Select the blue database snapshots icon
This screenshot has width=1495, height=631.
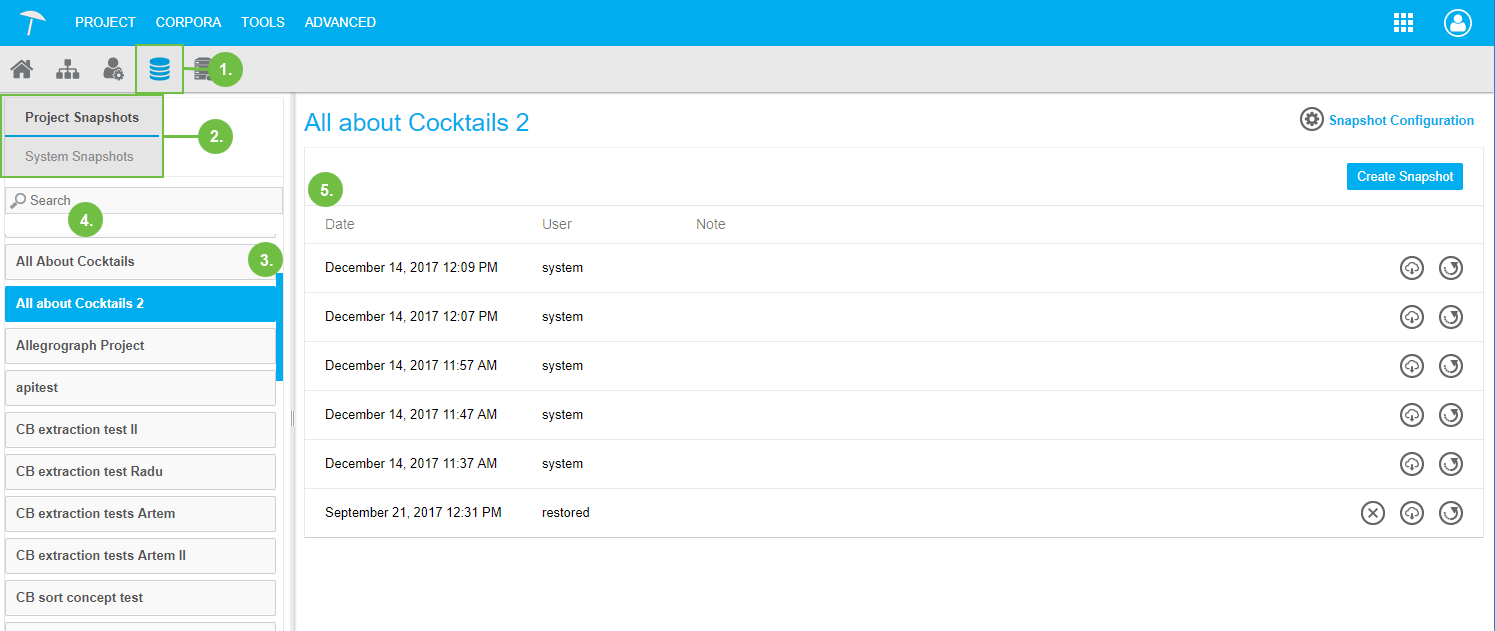click(159, 69)
